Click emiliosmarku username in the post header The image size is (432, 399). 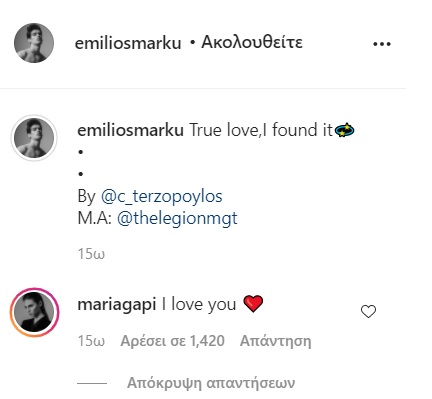pyautogui.click(x=128, y=43)
